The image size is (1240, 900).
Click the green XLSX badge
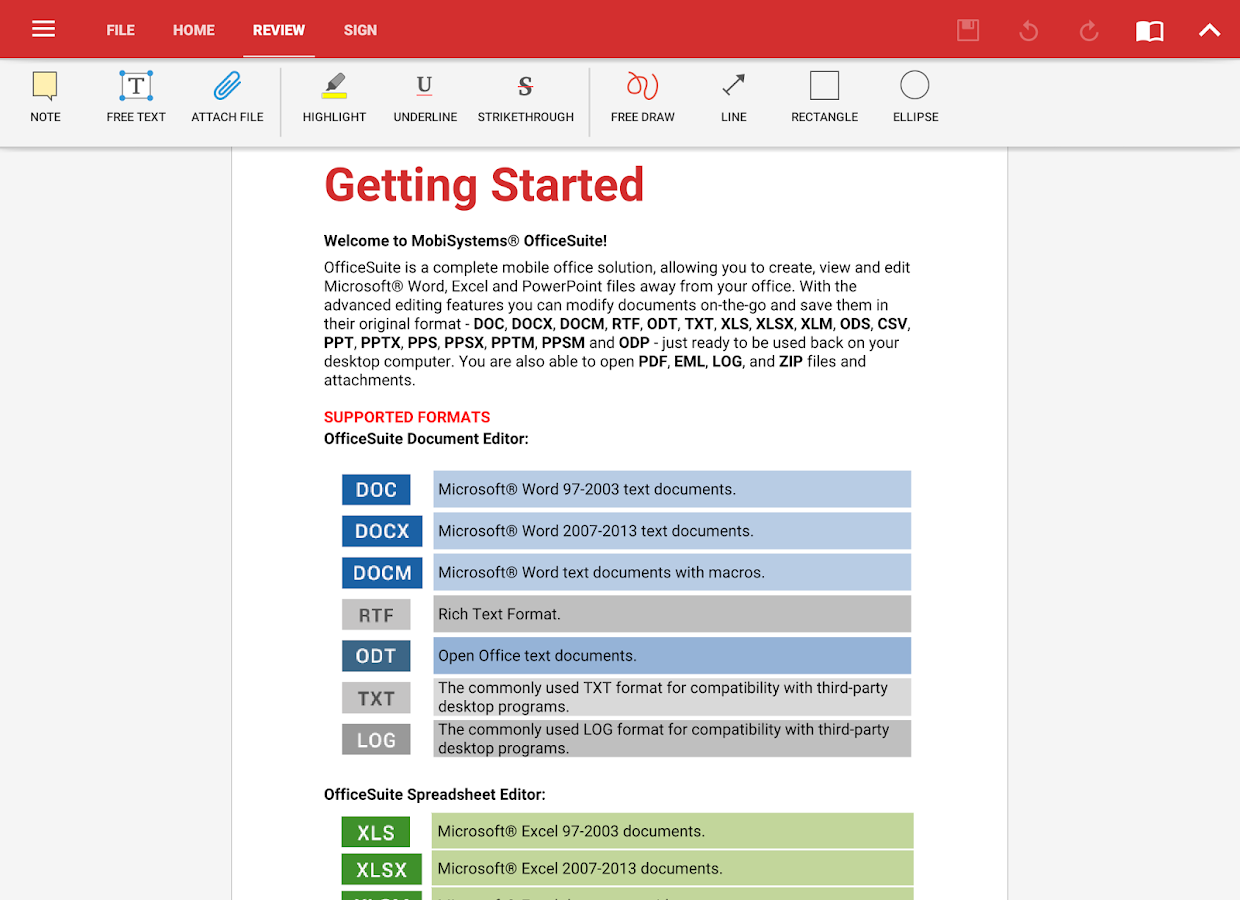[381, 869]
